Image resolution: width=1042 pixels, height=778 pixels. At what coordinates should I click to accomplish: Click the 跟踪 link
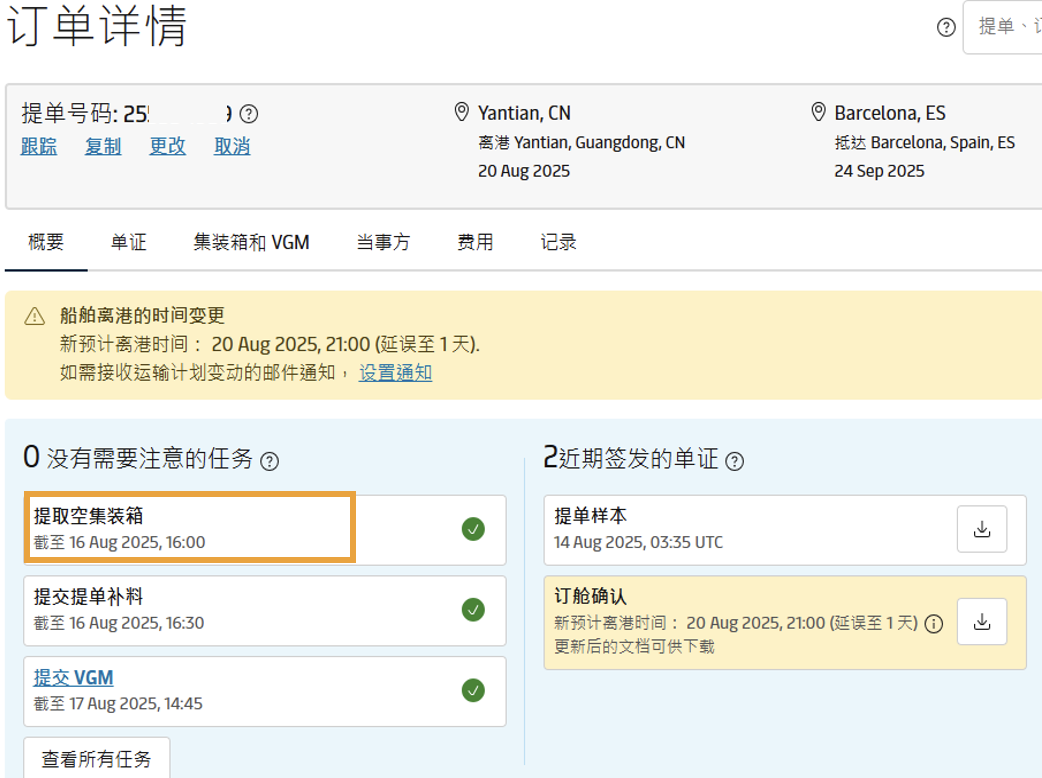click(x=39, y=146)
